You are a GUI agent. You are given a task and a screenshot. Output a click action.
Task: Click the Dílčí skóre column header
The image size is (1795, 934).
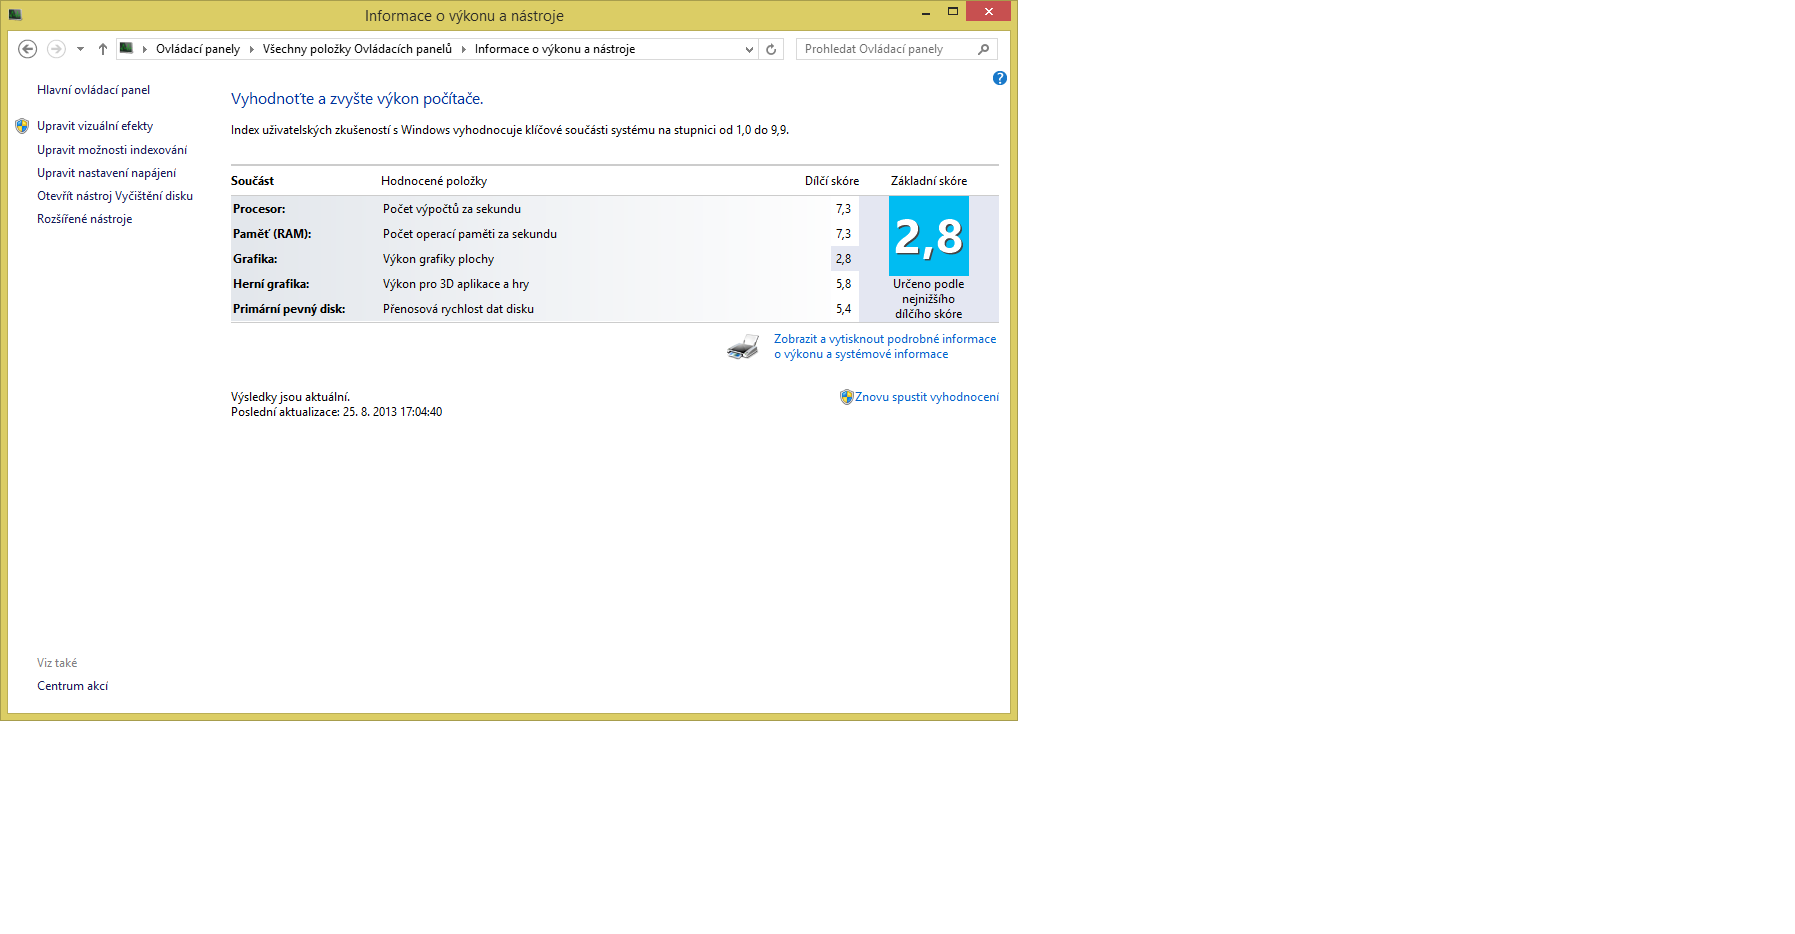pos(832,181)
